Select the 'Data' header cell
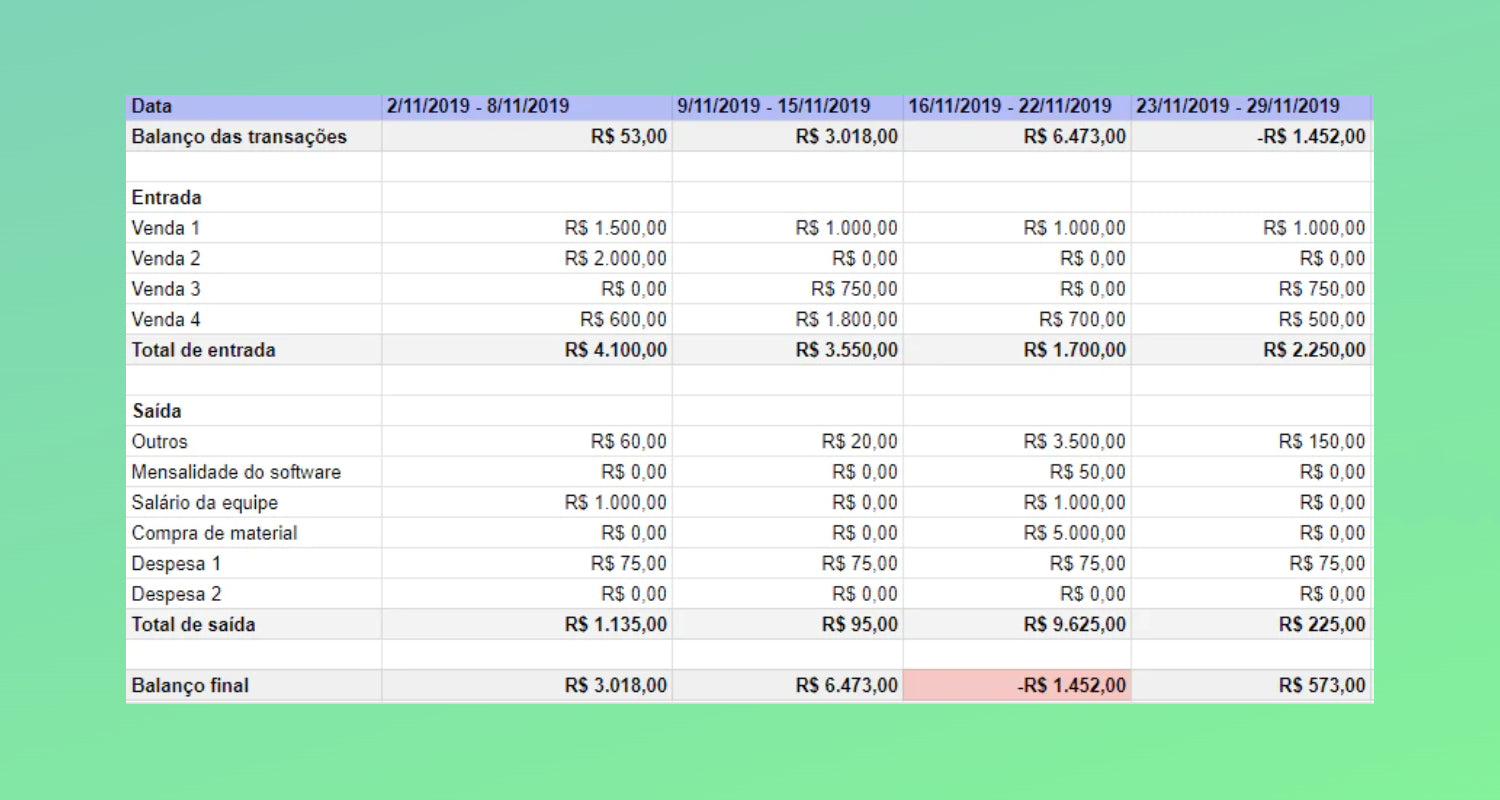The height and width of the screenshot is (800, 1500). click(x=254, y=107)
